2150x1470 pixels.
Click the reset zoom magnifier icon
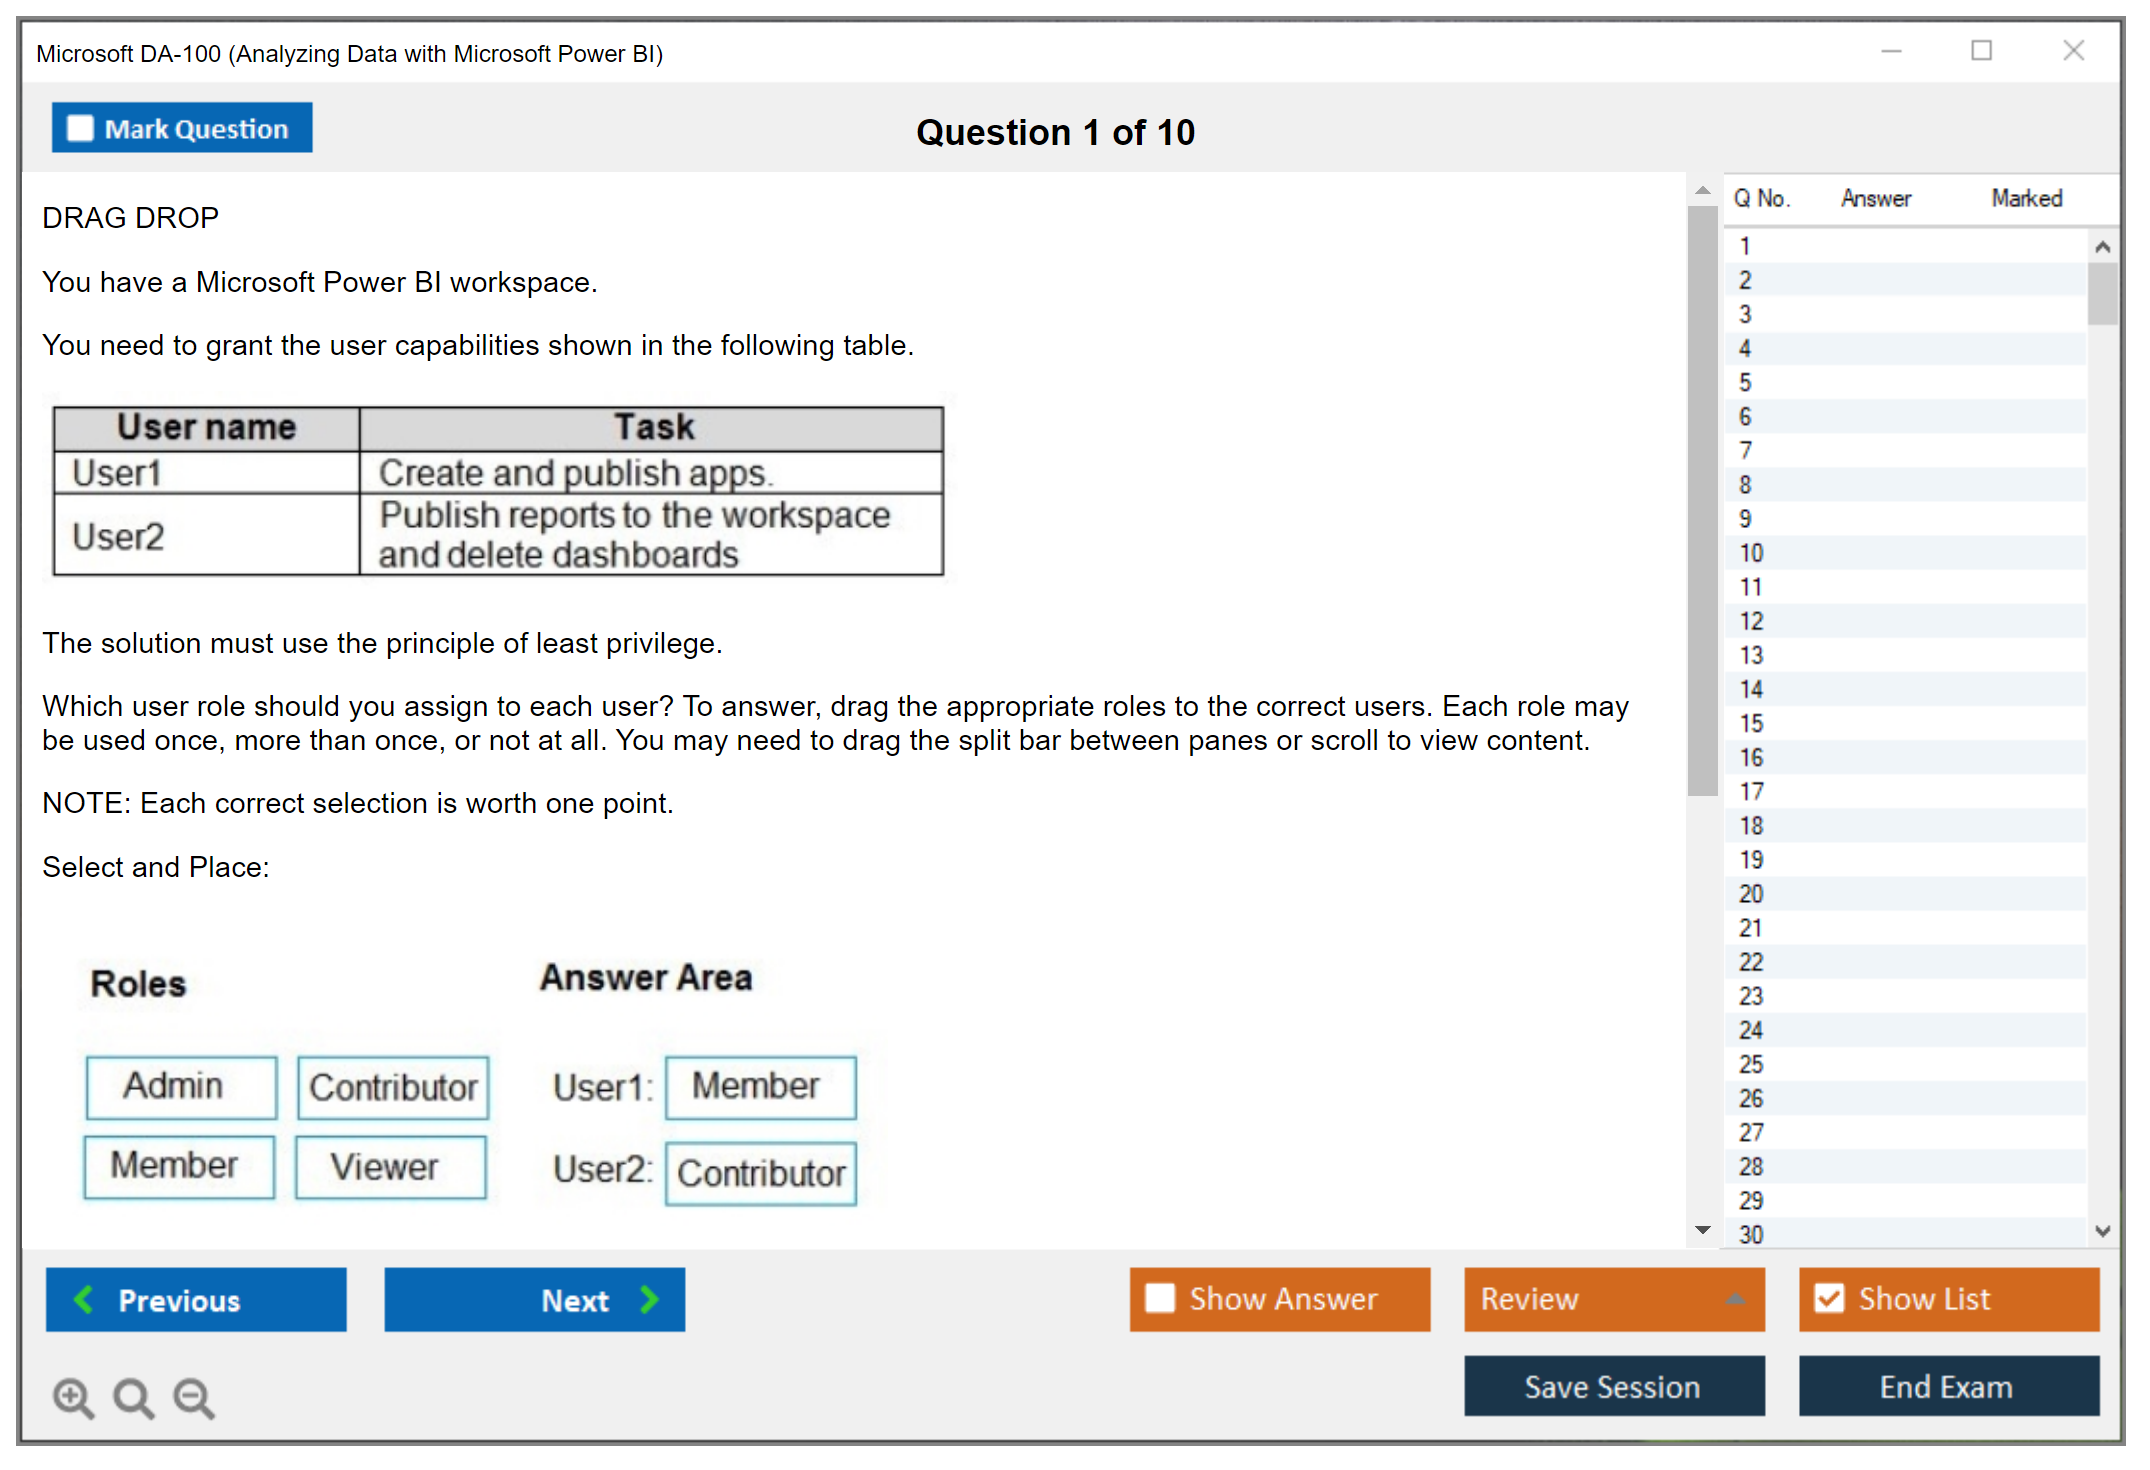pos(133,1397)
